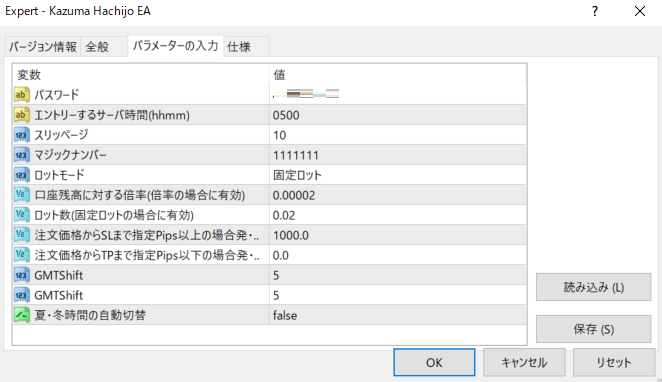
Task: Confirm settings with the OK button
Action: coord(434,362)
